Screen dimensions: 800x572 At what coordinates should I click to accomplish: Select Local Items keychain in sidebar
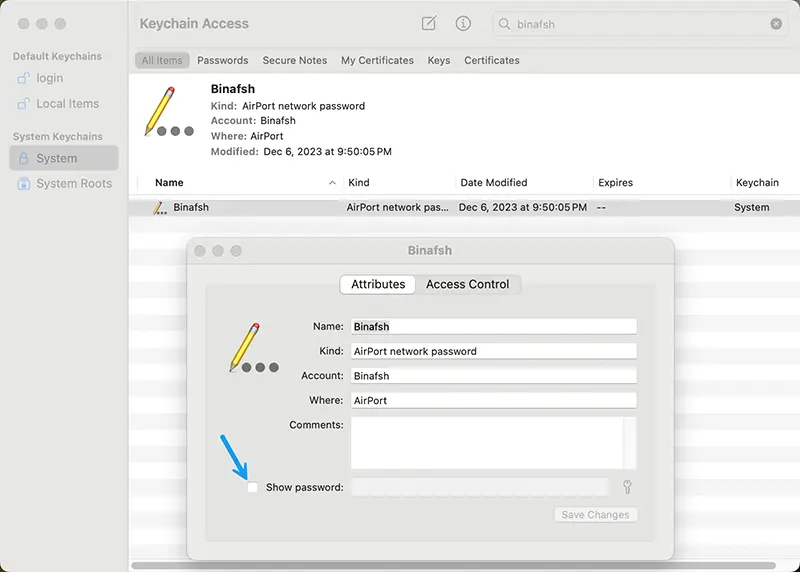(67, 104)
